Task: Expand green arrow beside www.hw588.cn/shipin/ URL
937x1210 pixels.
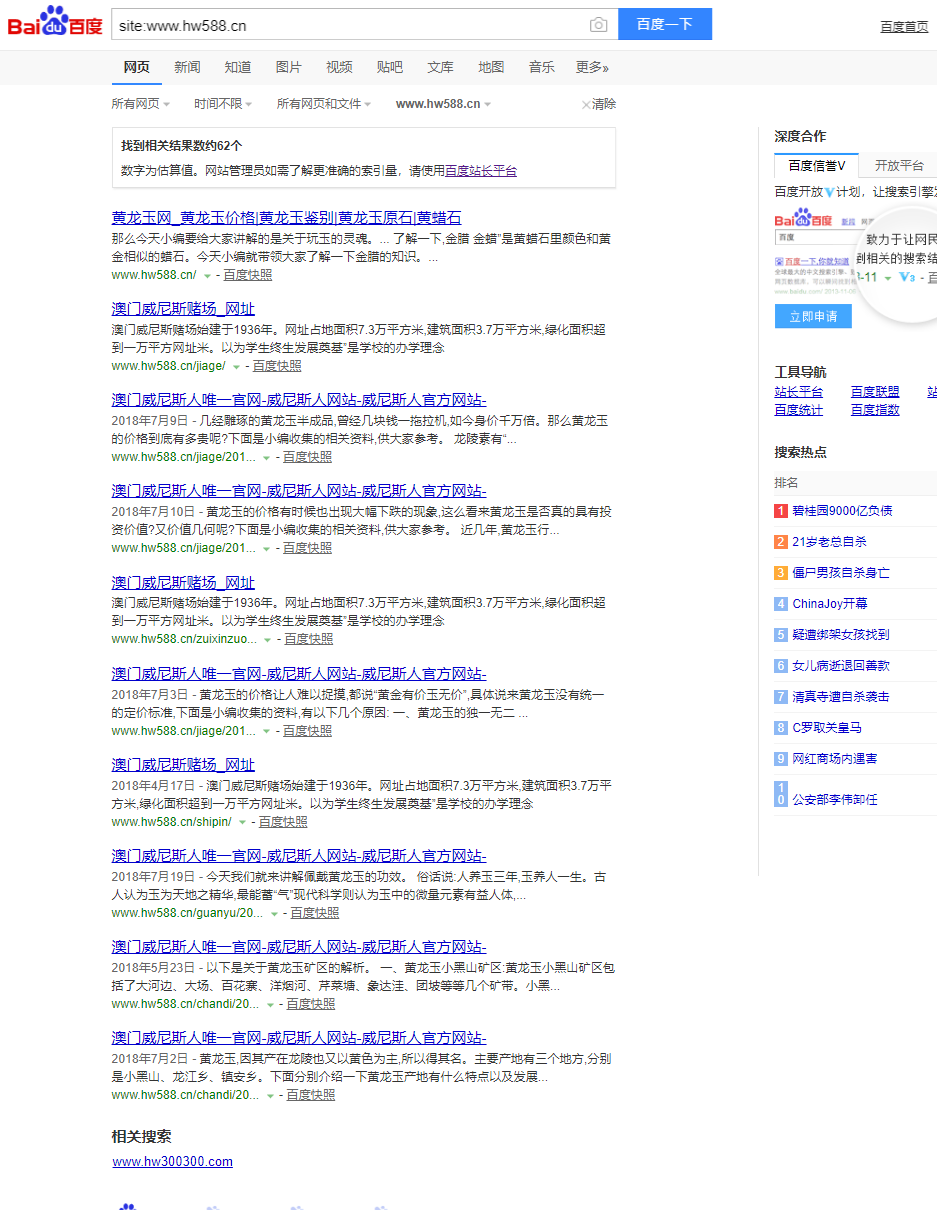Action: pyautogui.click(x=243, y=823)
